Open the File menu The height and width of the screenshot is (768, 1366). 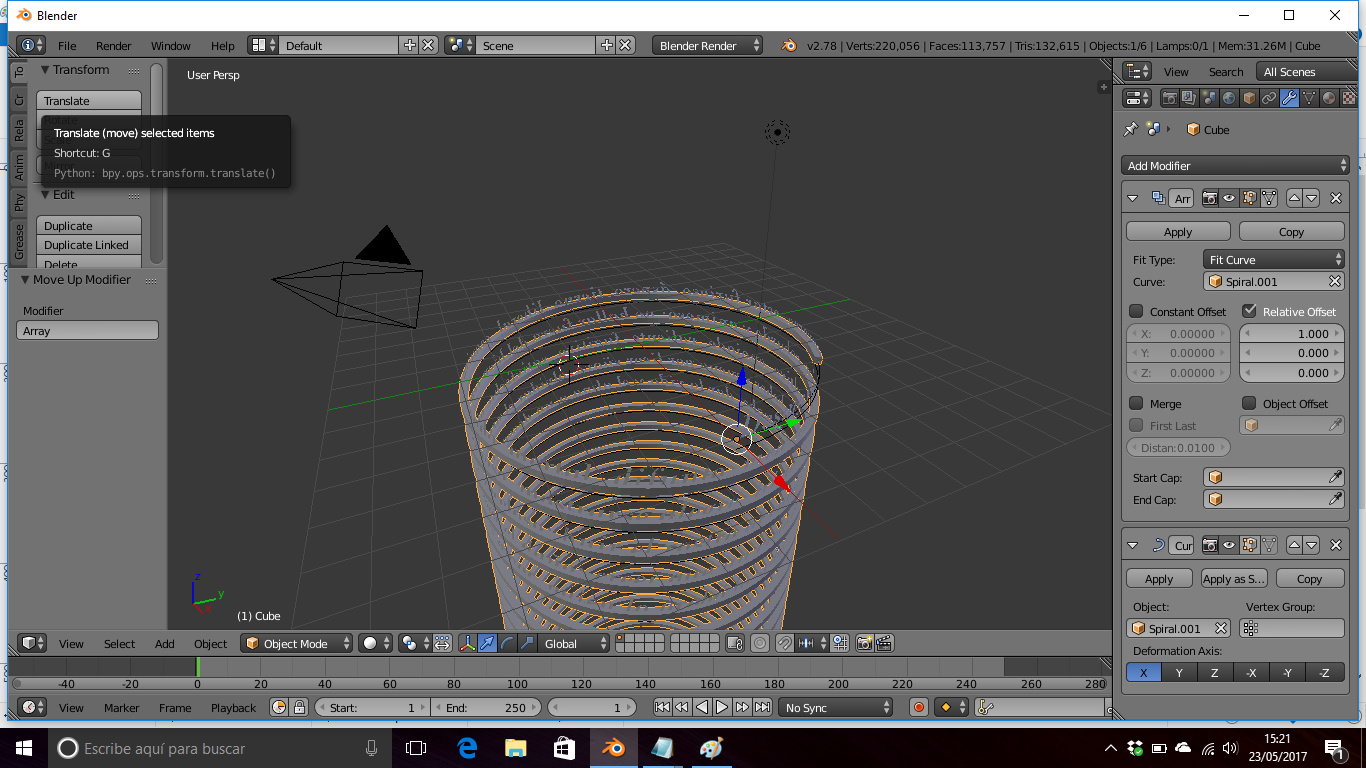point(67,45)
